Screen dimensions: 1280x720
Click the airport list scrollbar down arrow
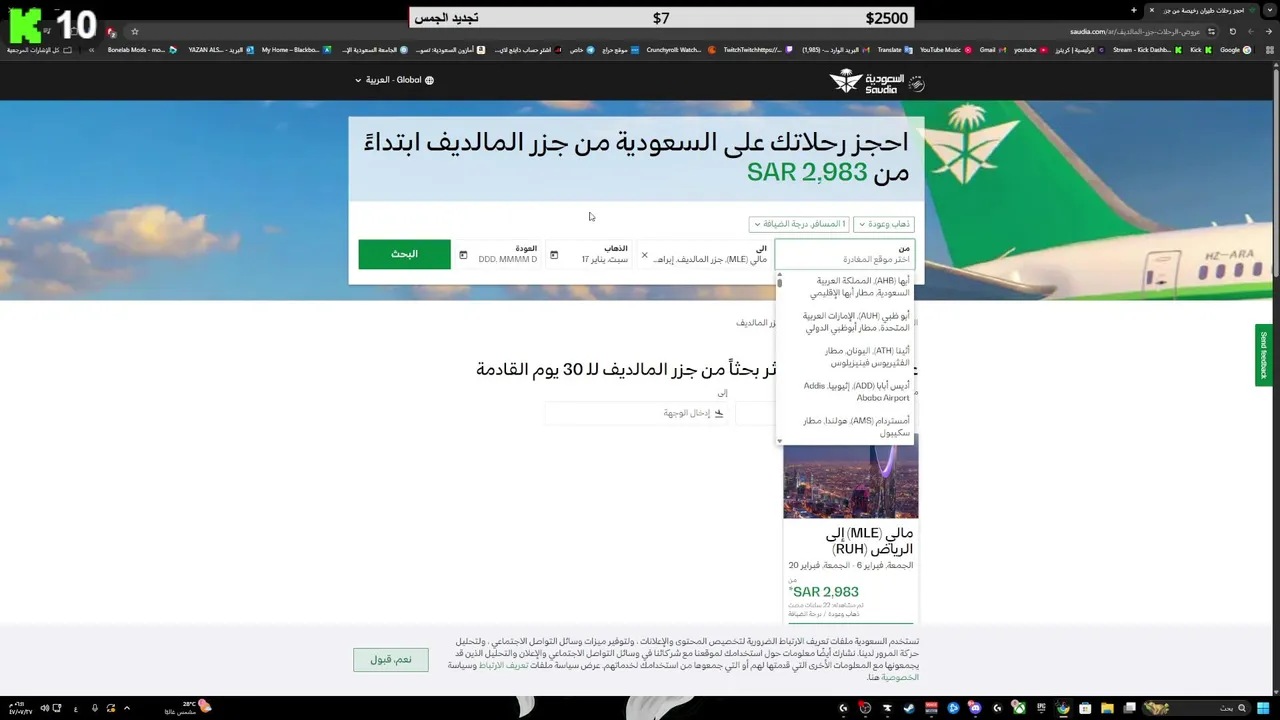point(779,441)
